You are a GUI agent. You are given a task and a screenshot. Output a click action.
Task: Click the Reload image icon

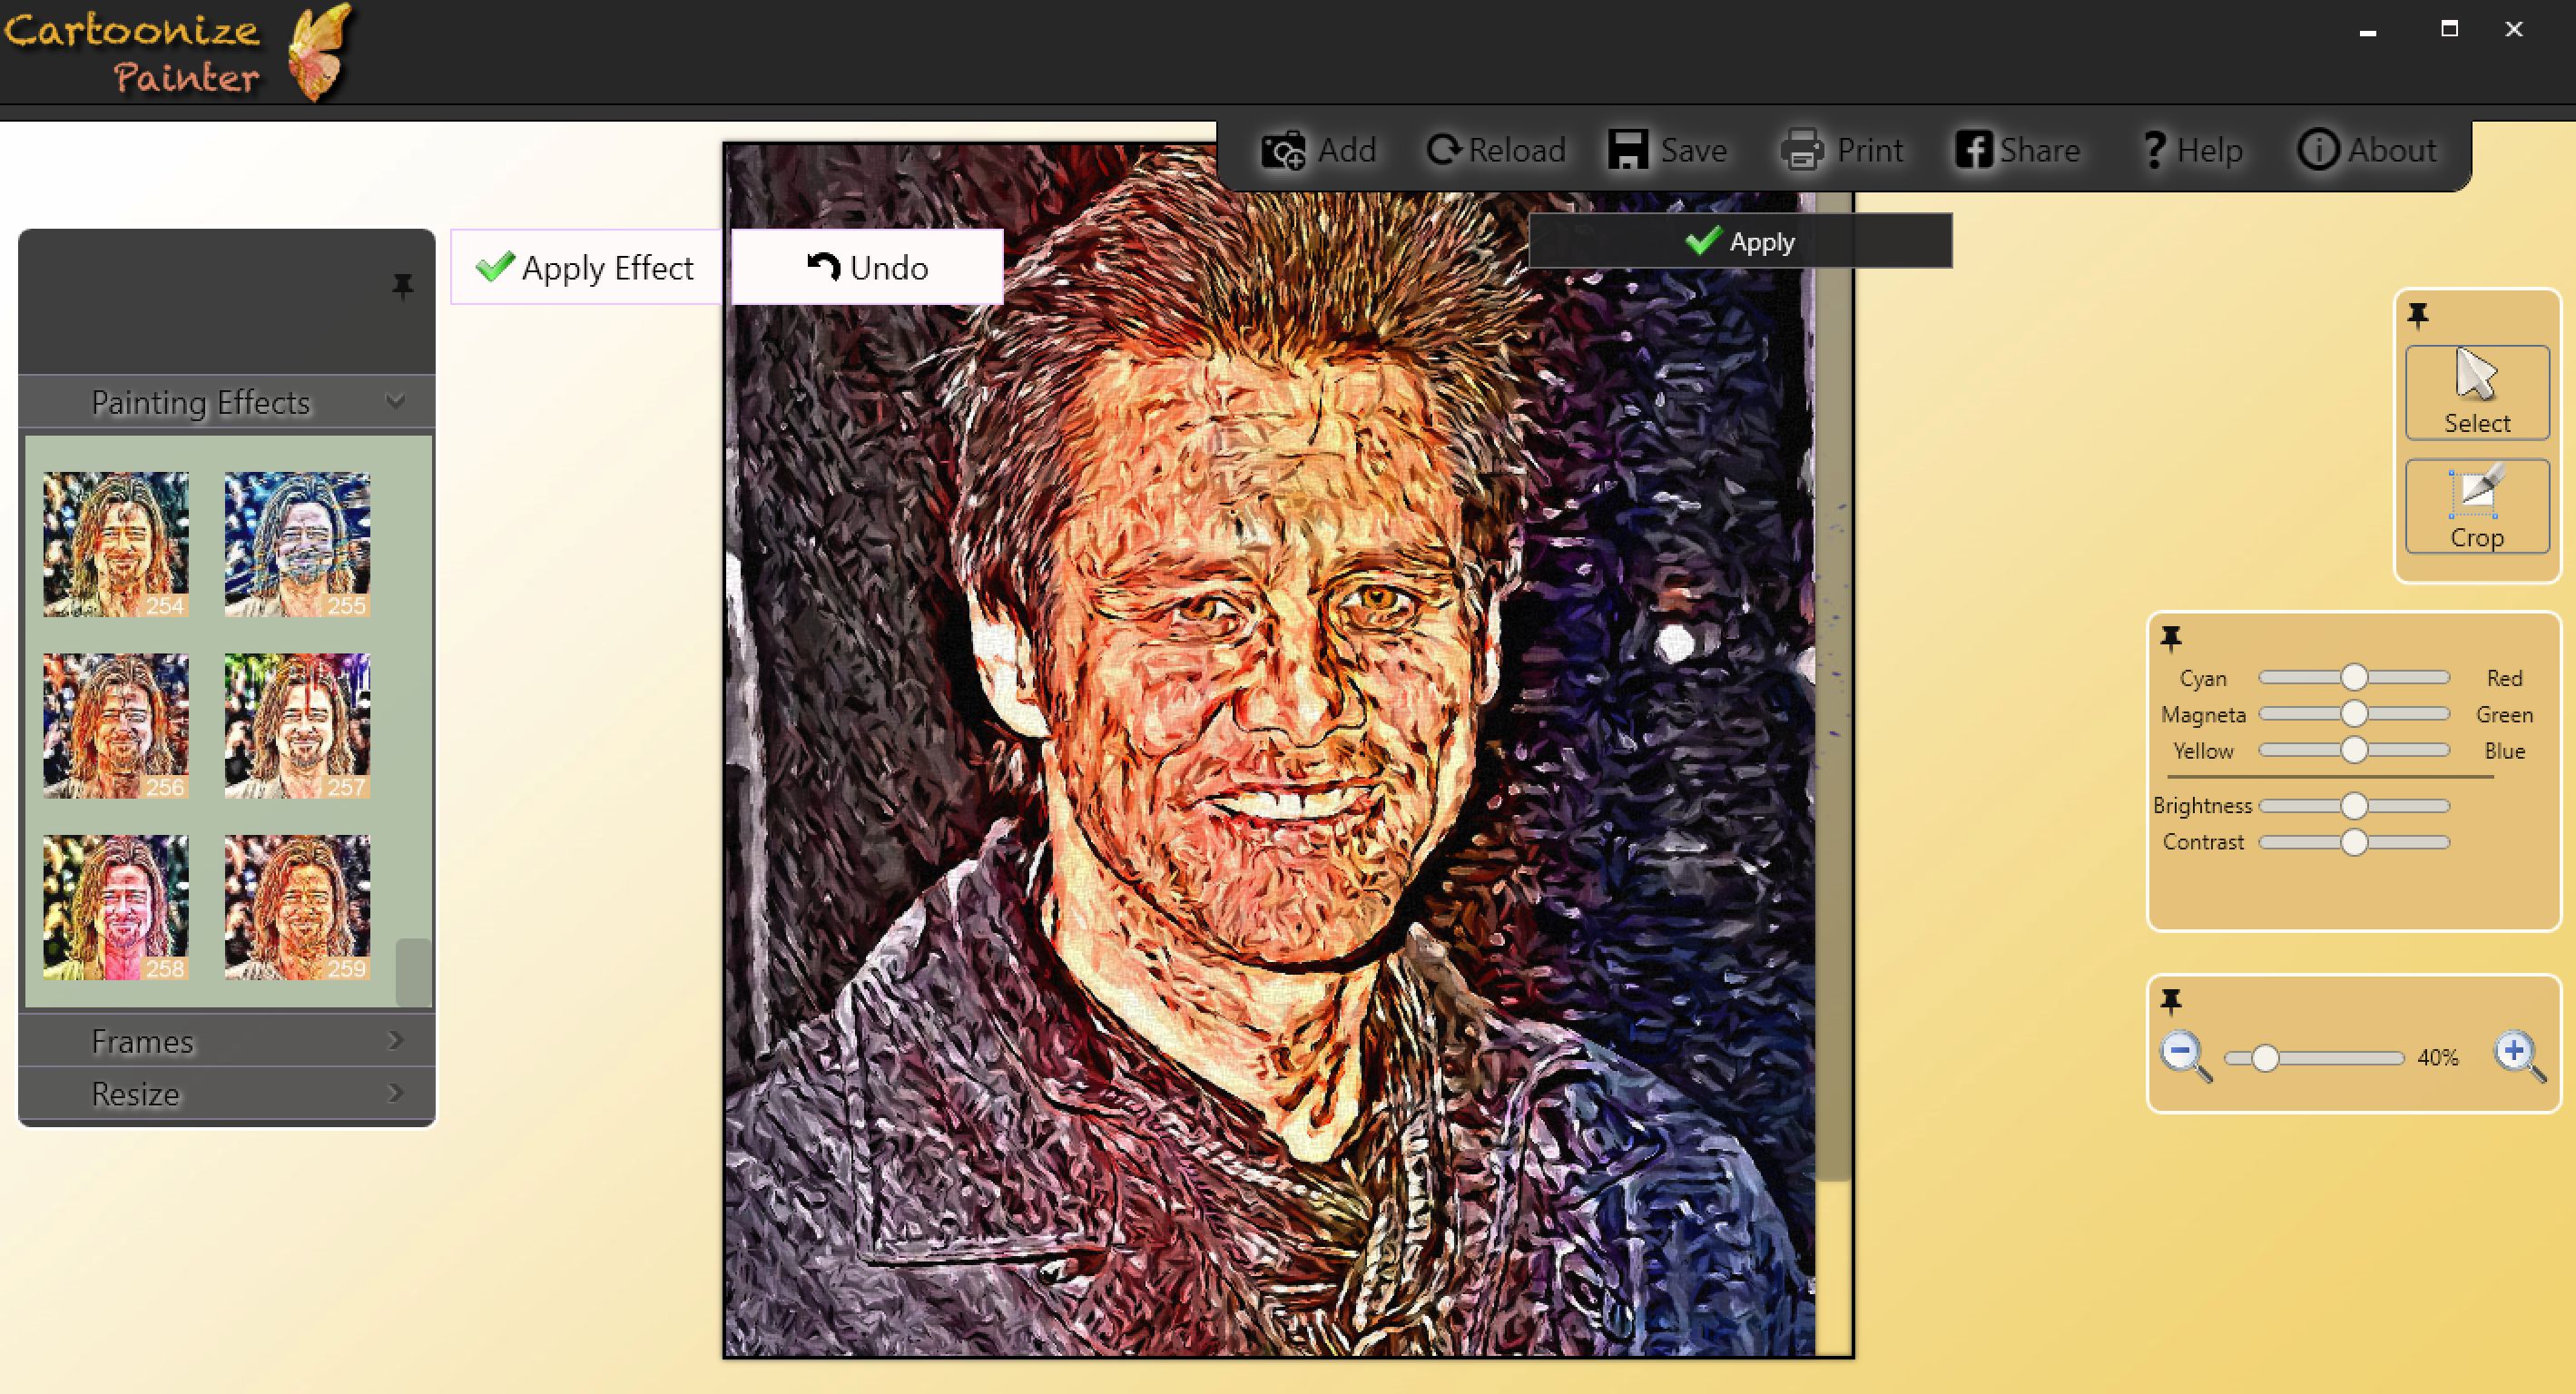[1443, 151]
